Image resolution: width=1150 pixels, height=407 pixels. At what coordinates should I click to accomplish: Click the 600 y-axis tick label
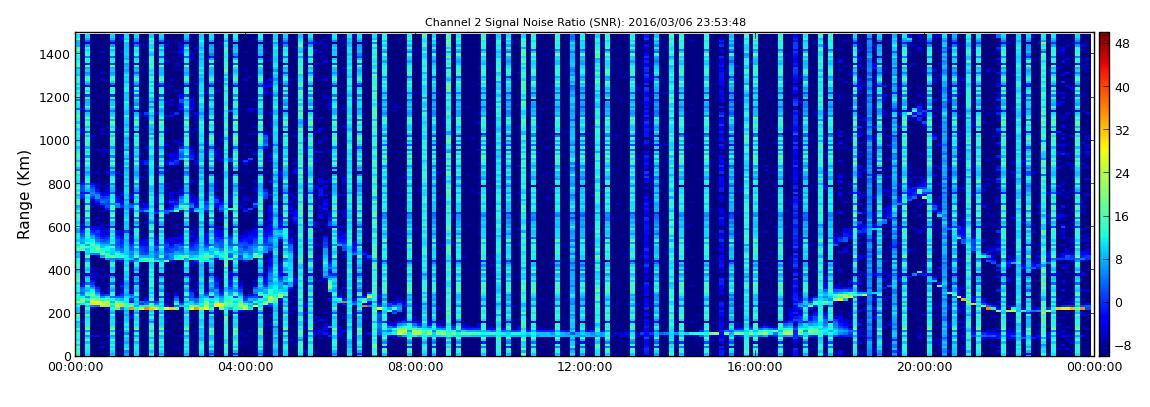click(60, 227)
